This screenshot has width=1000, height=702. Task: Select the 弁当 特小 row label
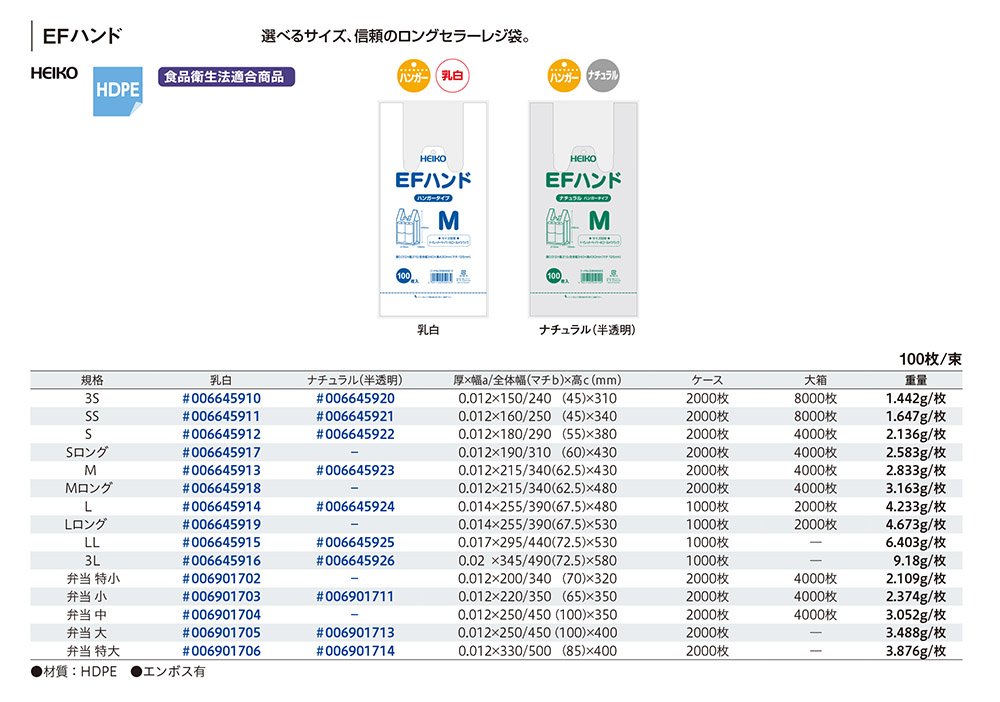pos(93,579)
